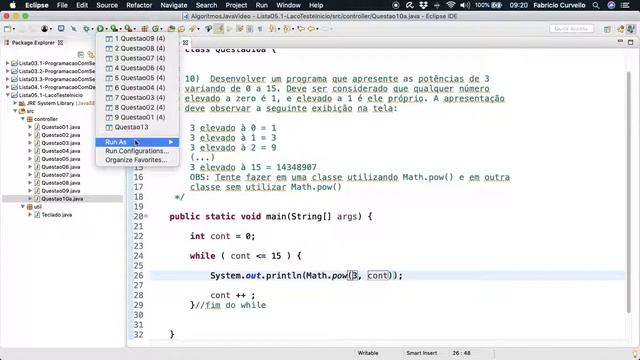Click the Coverage run icon
This screenshot has width=640, height=360.
(114, 29)
